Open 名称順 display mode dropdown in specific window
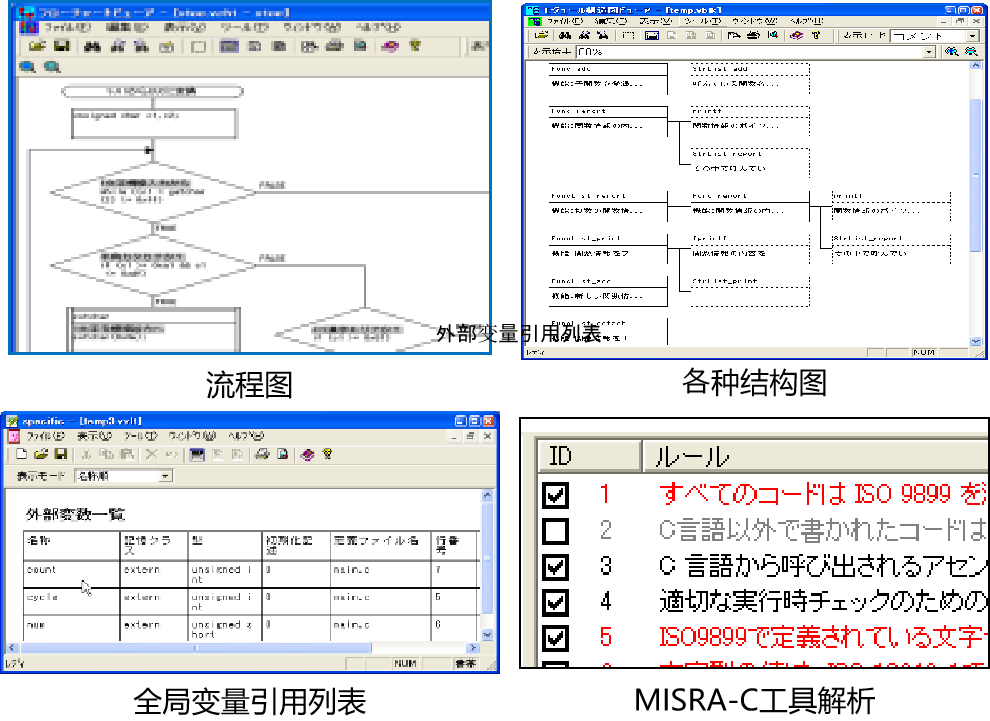Image resolution: width=990 pixels, height=721 pixels. coord(165,476)
